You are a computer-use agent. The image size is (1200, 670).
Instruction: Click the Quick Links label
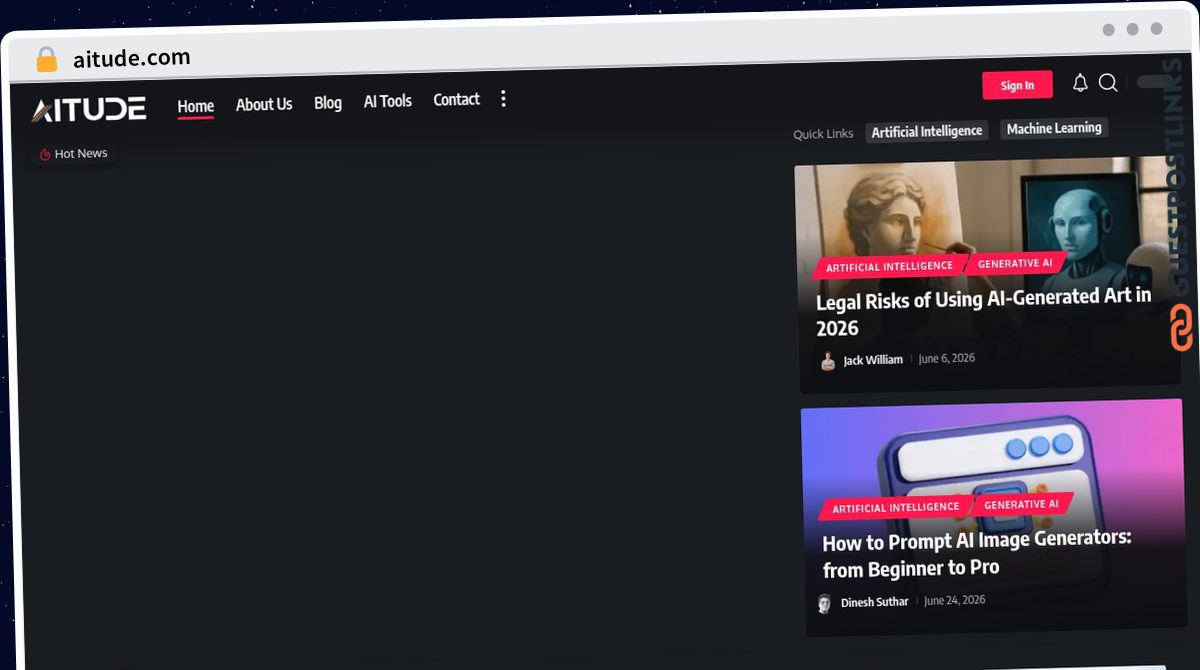coord(823,134)
